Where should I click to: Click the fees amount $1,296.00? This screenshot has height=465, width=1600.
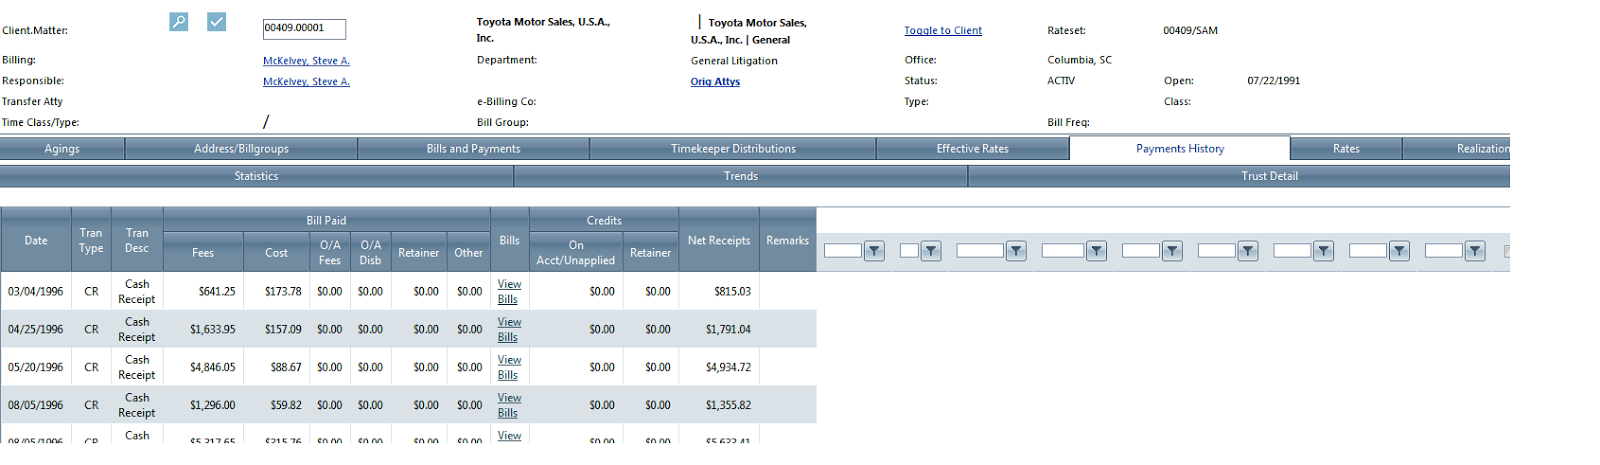pyautogui.click(x=213, y=406)
